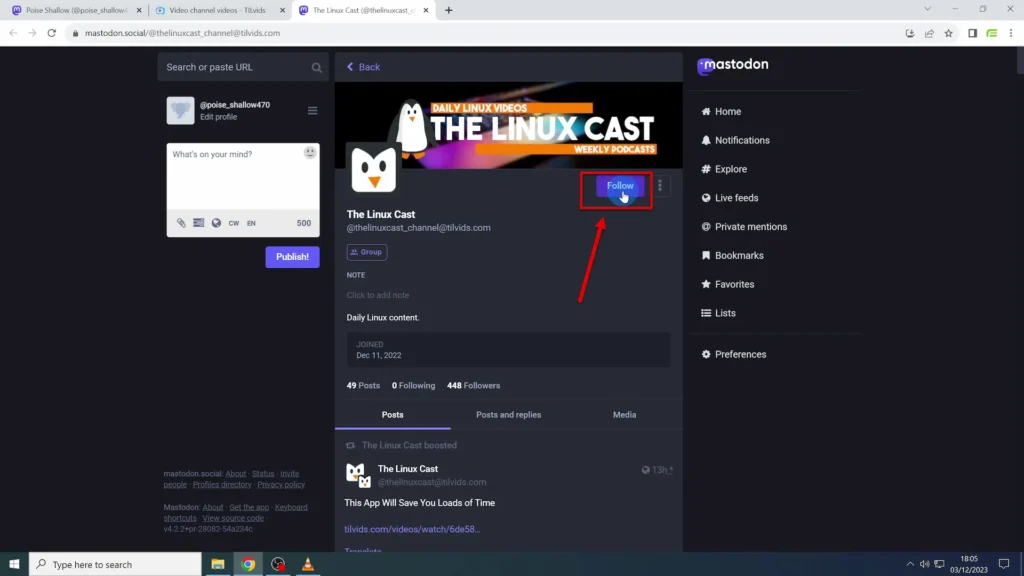Open the account hamburger menu next to poise_shallow470

click(312, 110)
